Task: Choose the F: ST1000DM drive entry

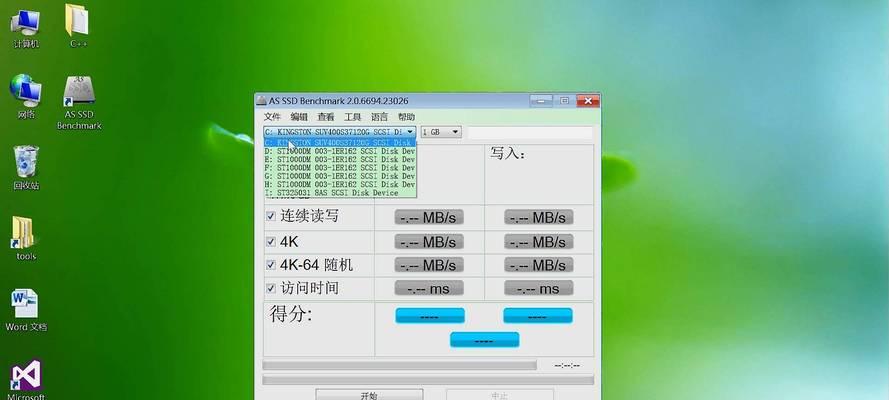Action: [x=340, y=168]
